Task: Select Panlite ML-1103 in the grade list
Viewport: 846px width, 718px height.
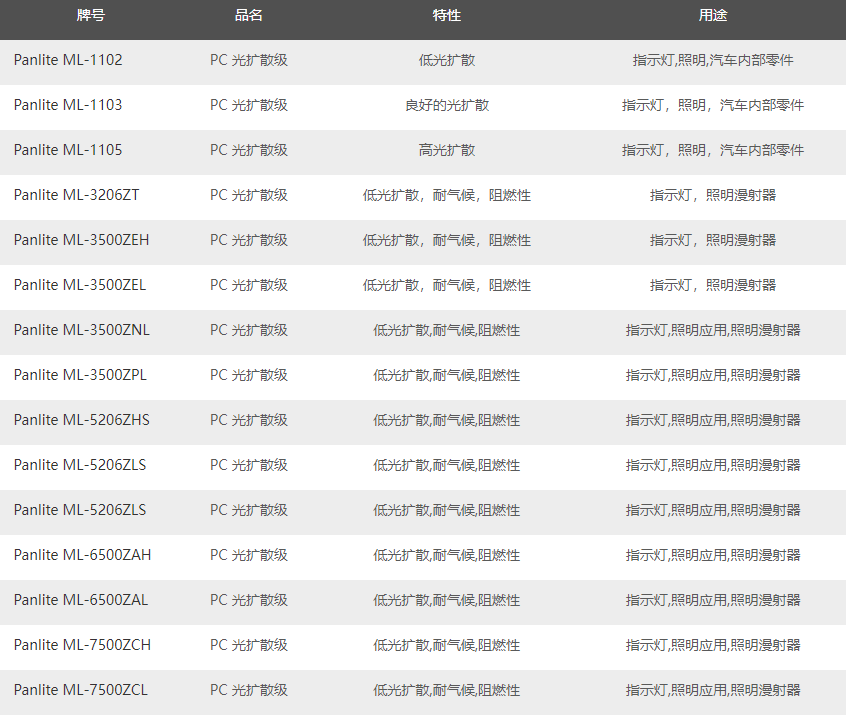Action: pos(68,105)
